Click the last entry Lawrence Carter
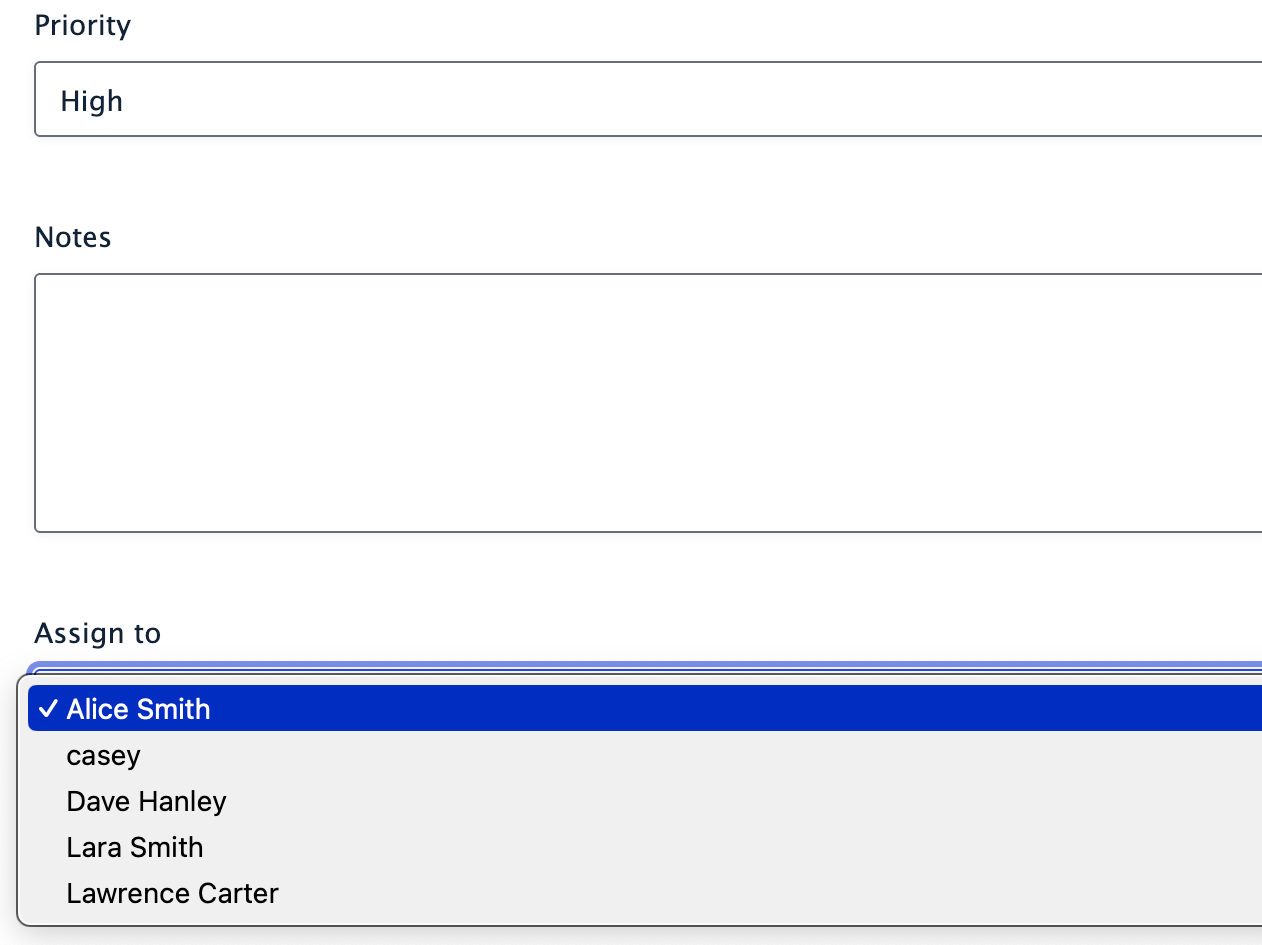Screen dimensions: 1262x945 coord(172,892)
